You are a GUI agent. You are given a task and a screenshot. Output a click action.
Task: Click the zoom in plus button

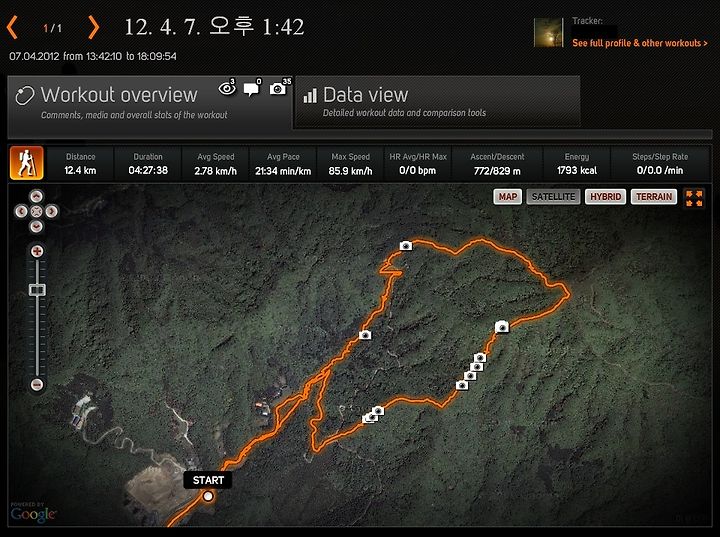[x=37, y=251]
